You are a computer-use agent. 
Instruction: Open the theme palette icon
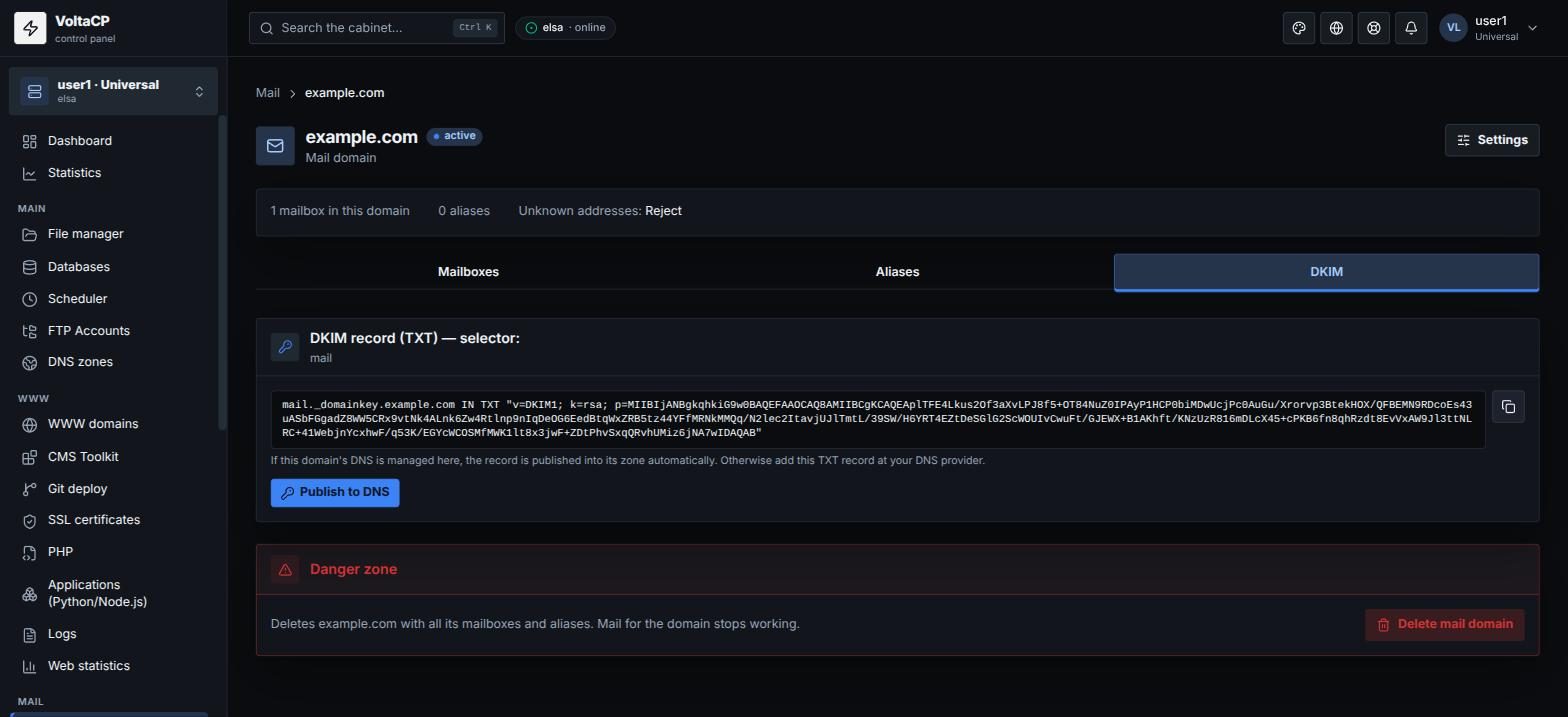coord(1299,28)
